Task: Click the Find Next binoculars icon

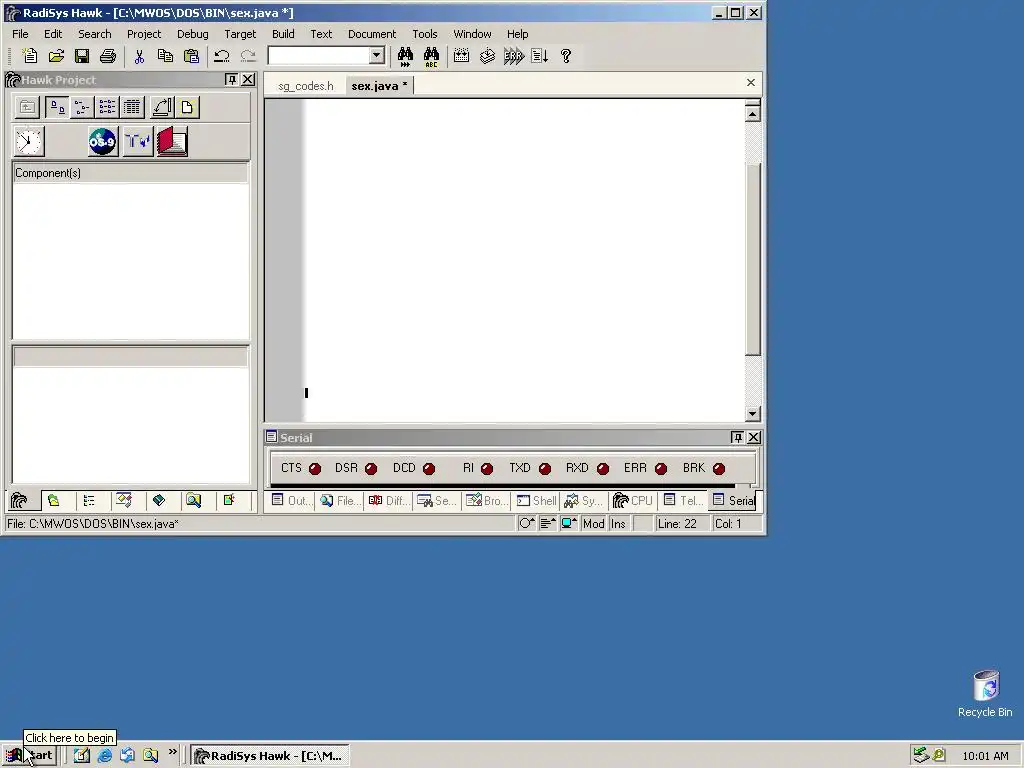Action: (x=406, y=57)
